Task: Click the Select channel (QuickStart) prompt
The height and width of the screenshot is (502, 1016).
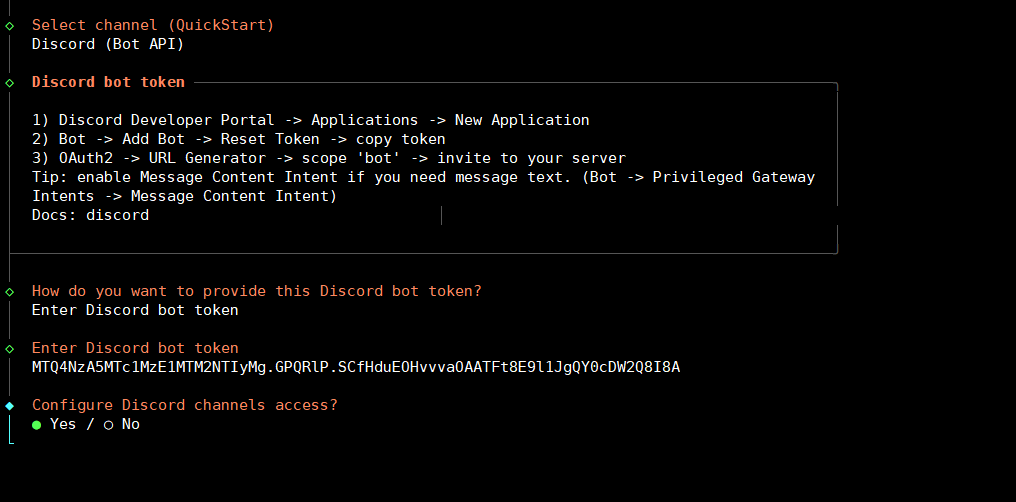Action: pyautogui.click(x=153, y=25)
